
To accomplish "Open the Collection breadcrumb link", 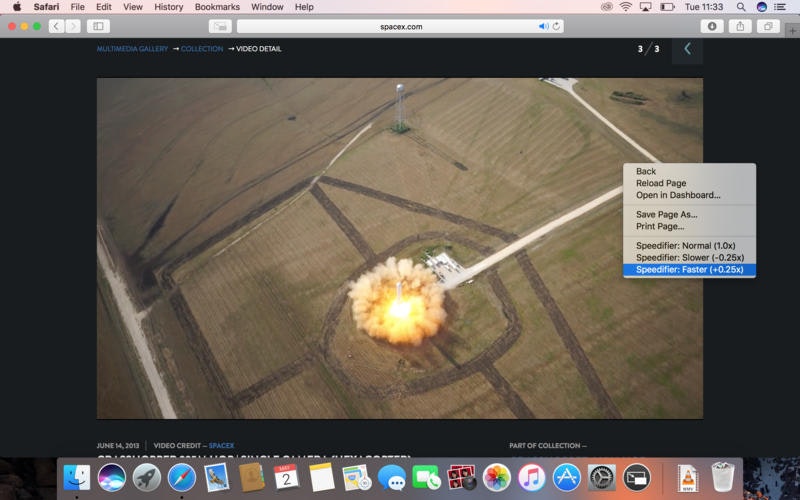I will pos(202,48).
